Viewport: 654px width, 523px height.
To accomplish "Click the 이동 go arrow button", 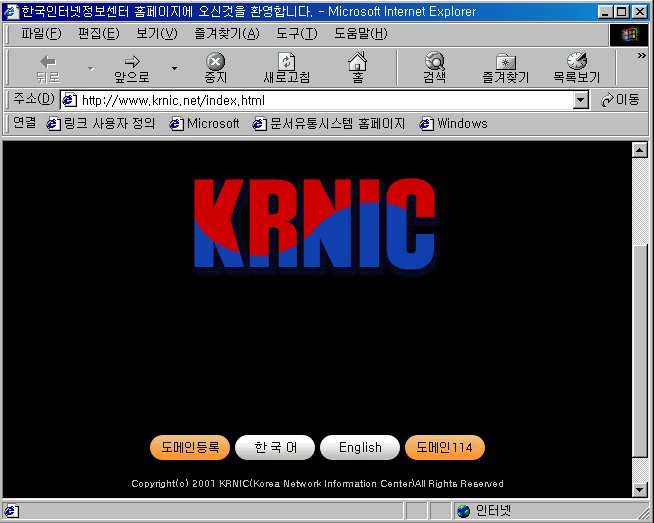I will tap(619, 100).
